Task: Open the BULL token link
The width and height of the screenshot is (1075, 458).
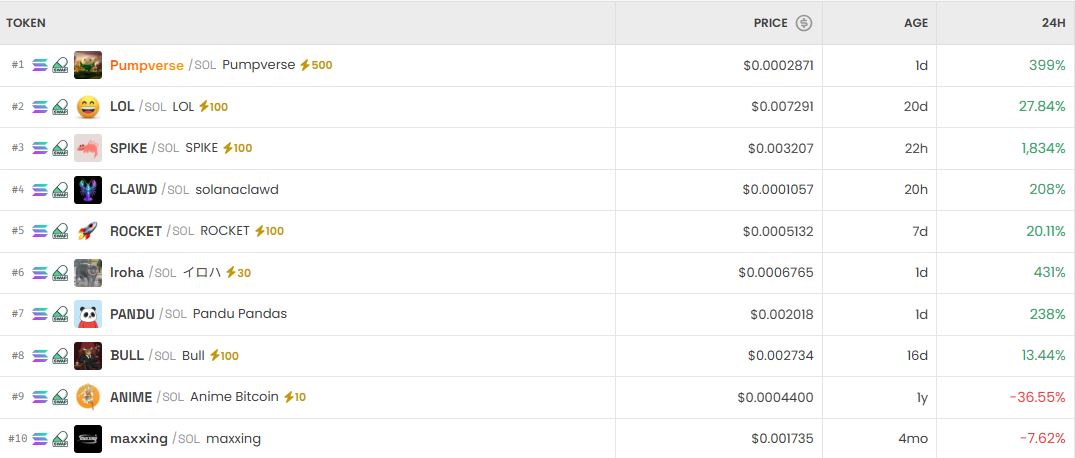Action: 127,355
